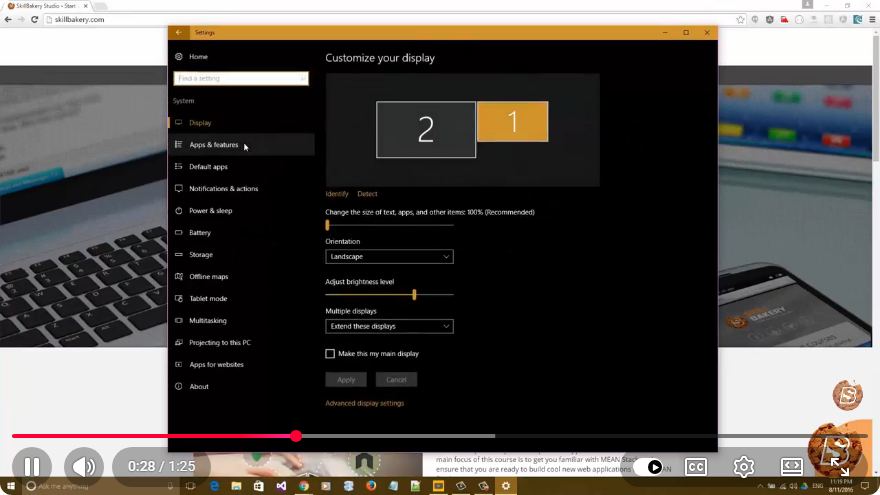Click the red video progress scrubber
This screenshot has width=880, height=495.
tap(296, 436)
